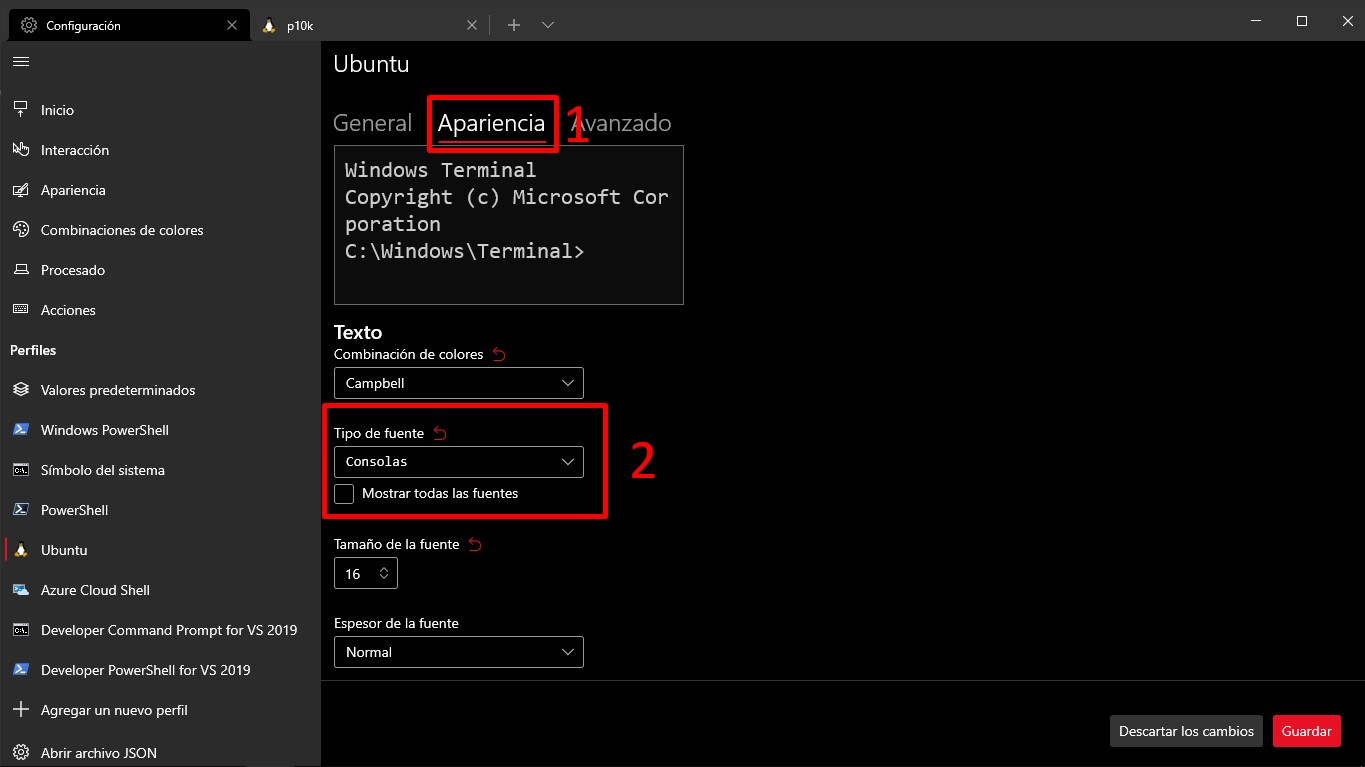Image resolution: width=1365 pixels, height=767 pixels.
Task: Open the Acciones settings page
Action: coord(160,310)
